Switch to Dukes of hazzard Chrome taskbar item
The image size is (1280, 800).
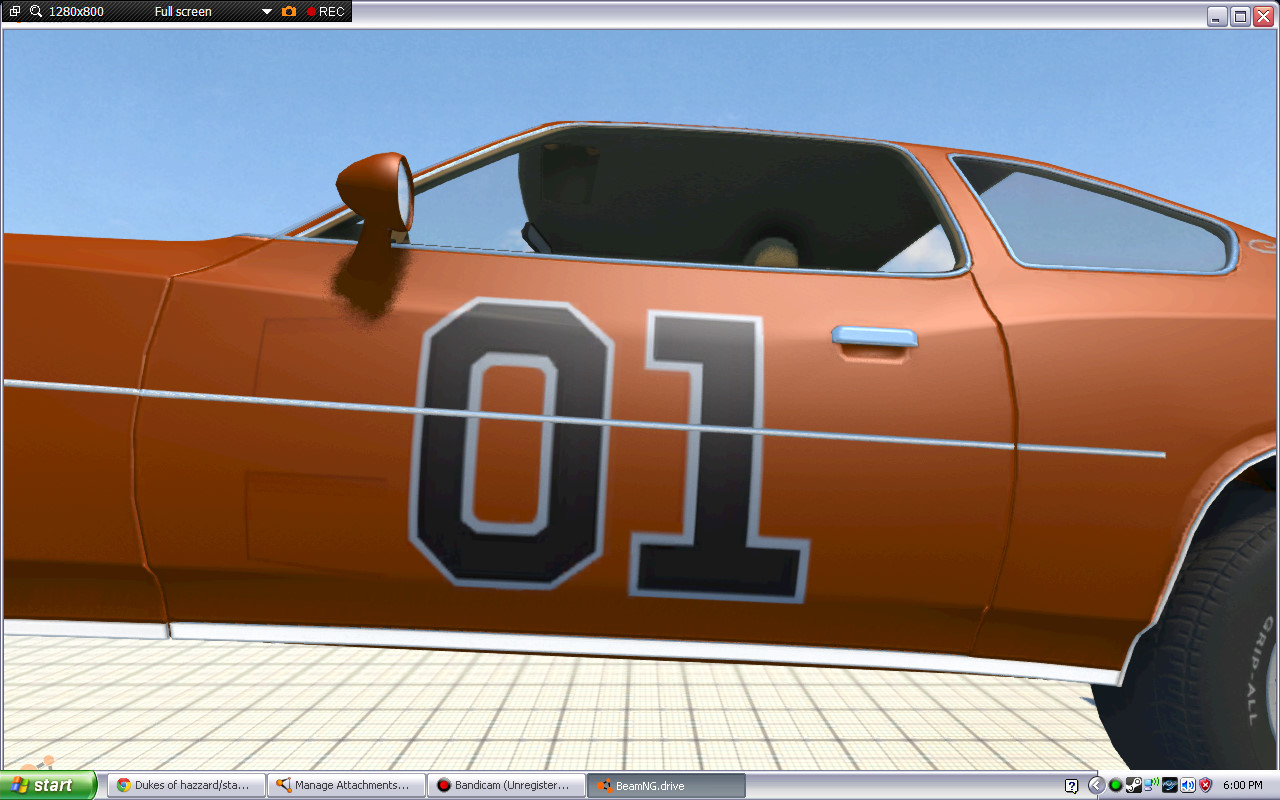tap(188, 785)
